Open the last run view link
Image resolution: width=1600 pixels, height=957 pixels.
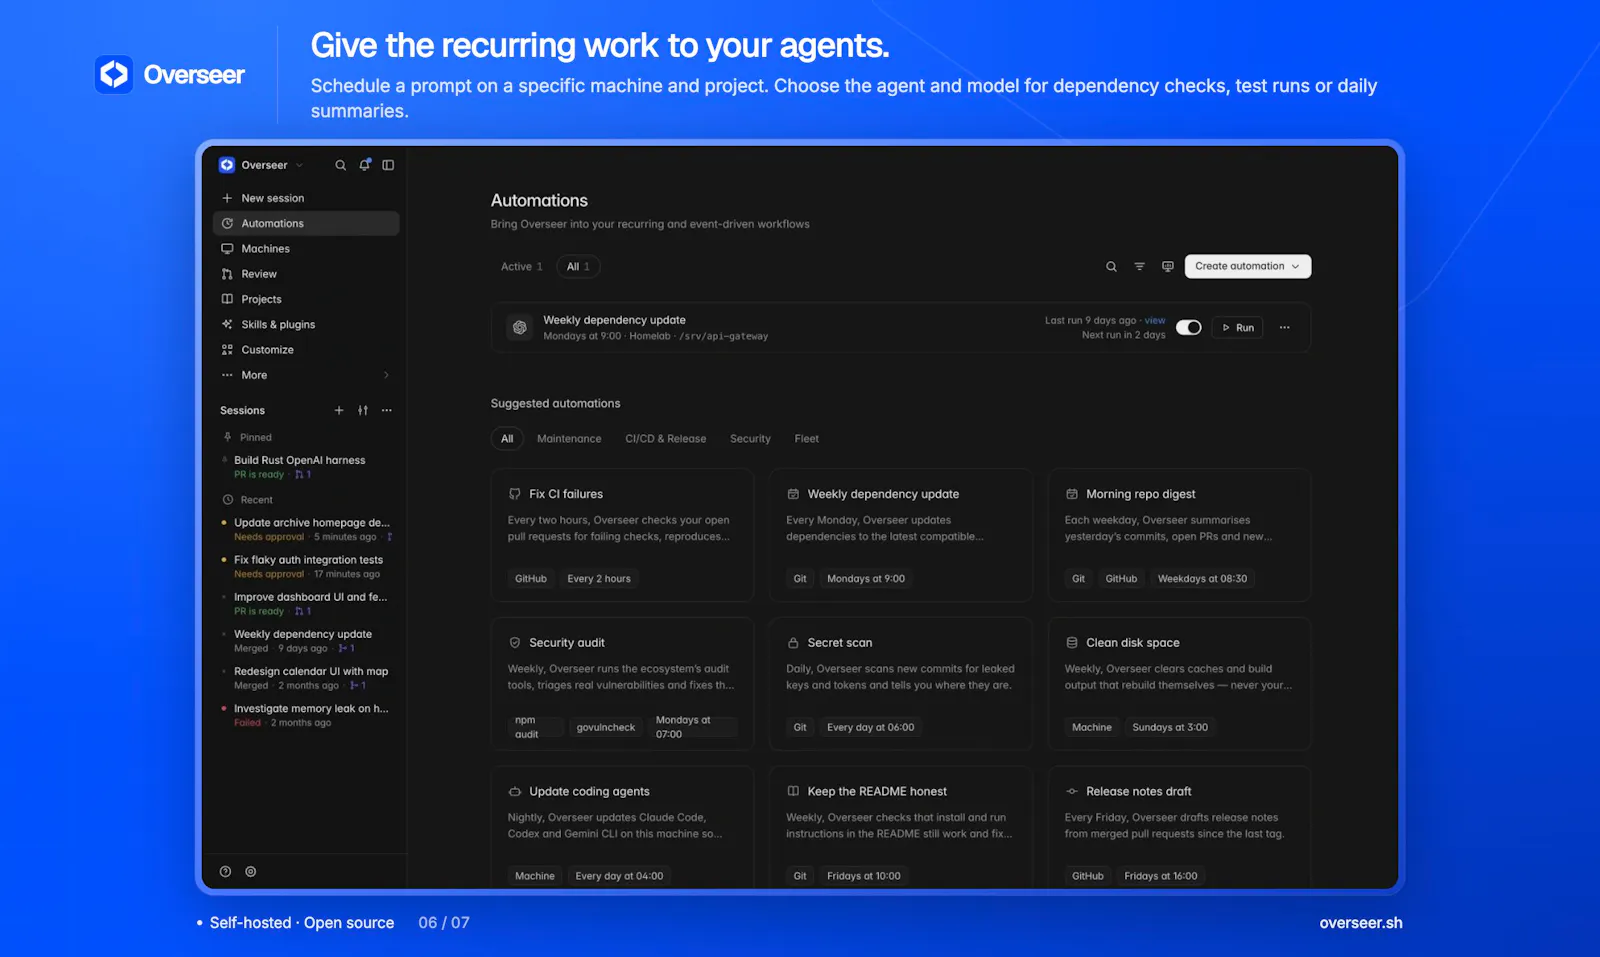click(1155, 320)
